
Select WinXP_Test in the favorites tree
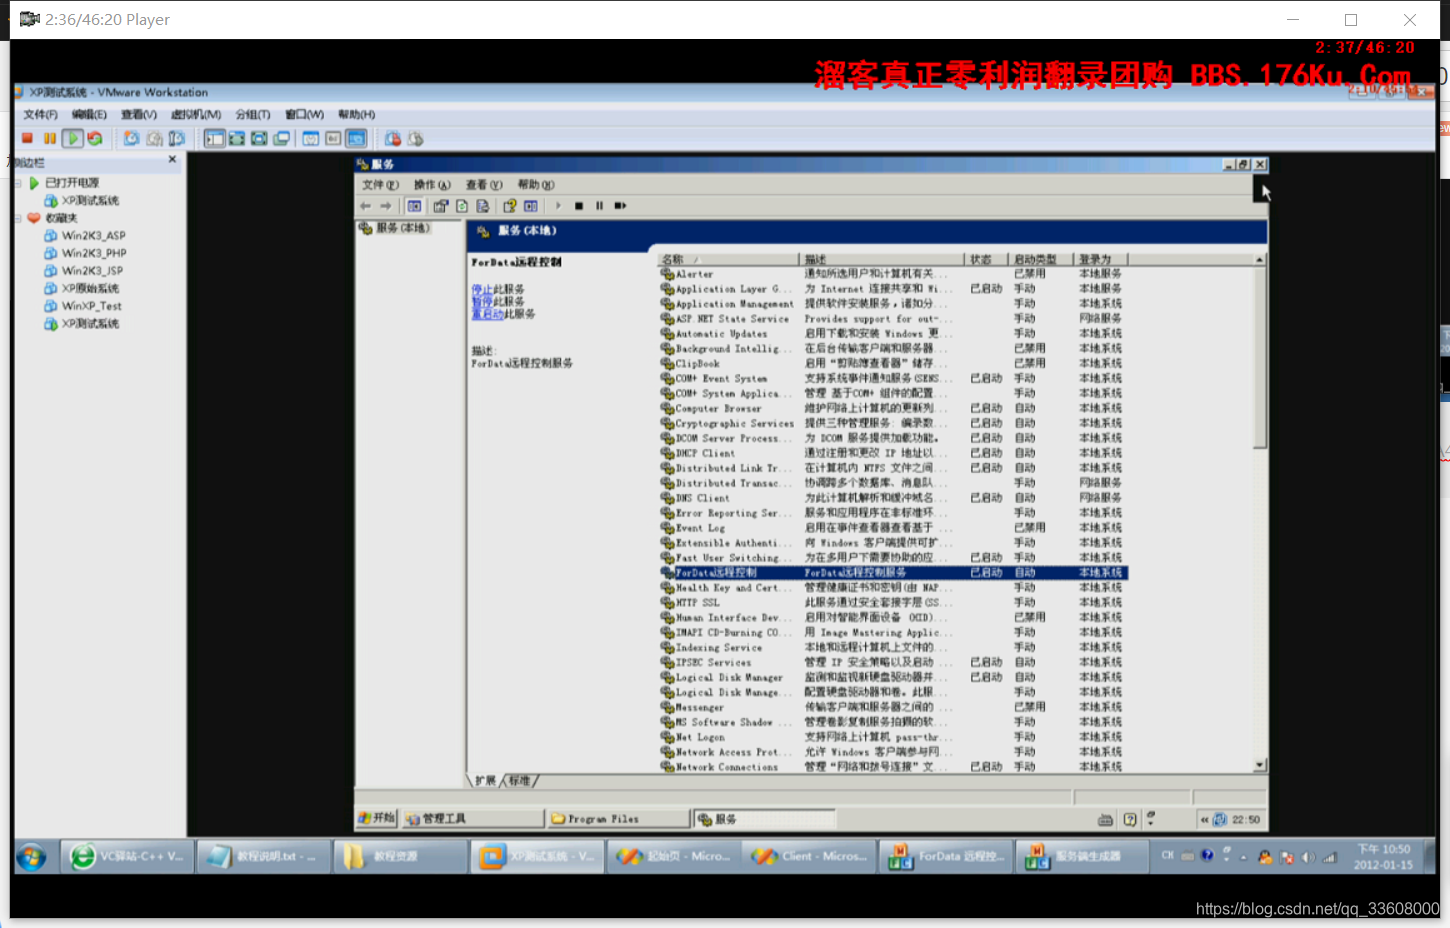[83, 306]
